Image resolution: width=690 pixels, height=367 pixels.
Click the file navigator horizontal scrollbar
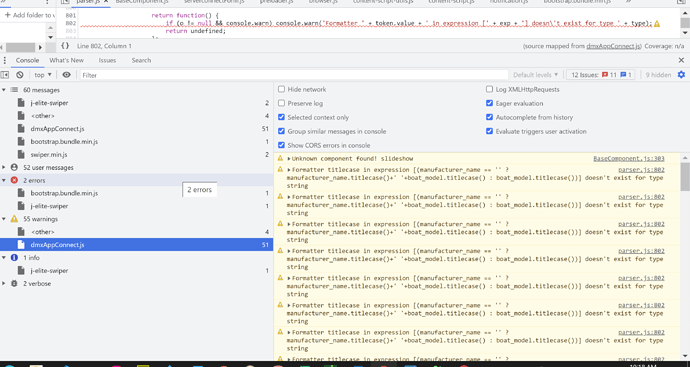point(20,47)
